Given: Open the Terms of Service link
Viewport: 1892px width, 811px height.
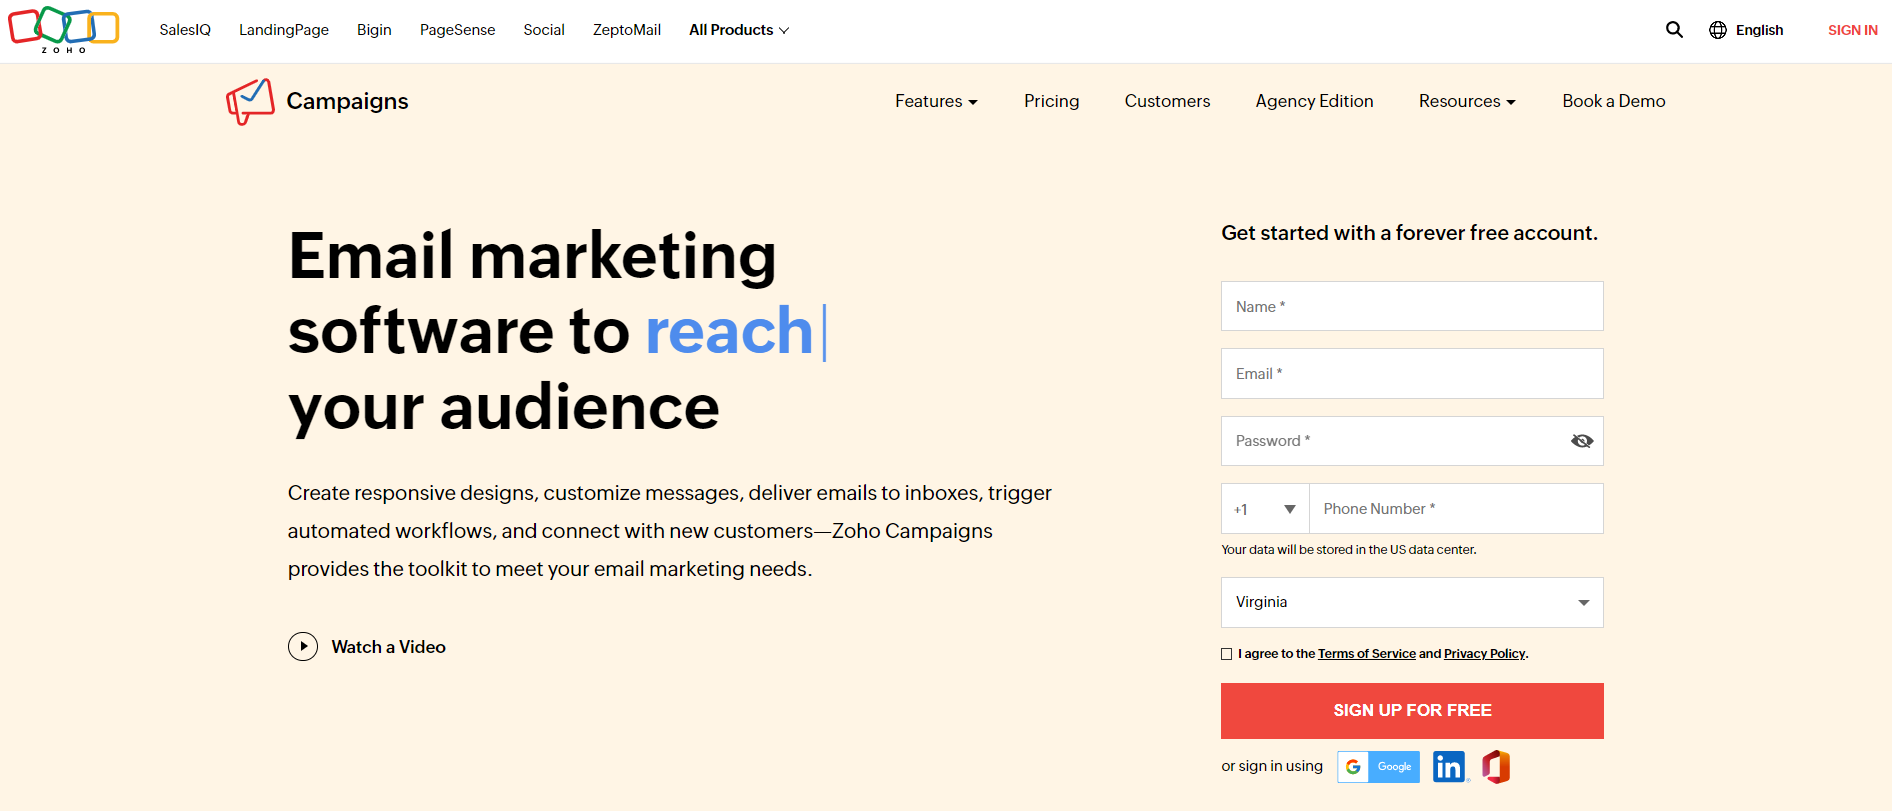Looking at the screenshot, I should [x=1367, y=653].
